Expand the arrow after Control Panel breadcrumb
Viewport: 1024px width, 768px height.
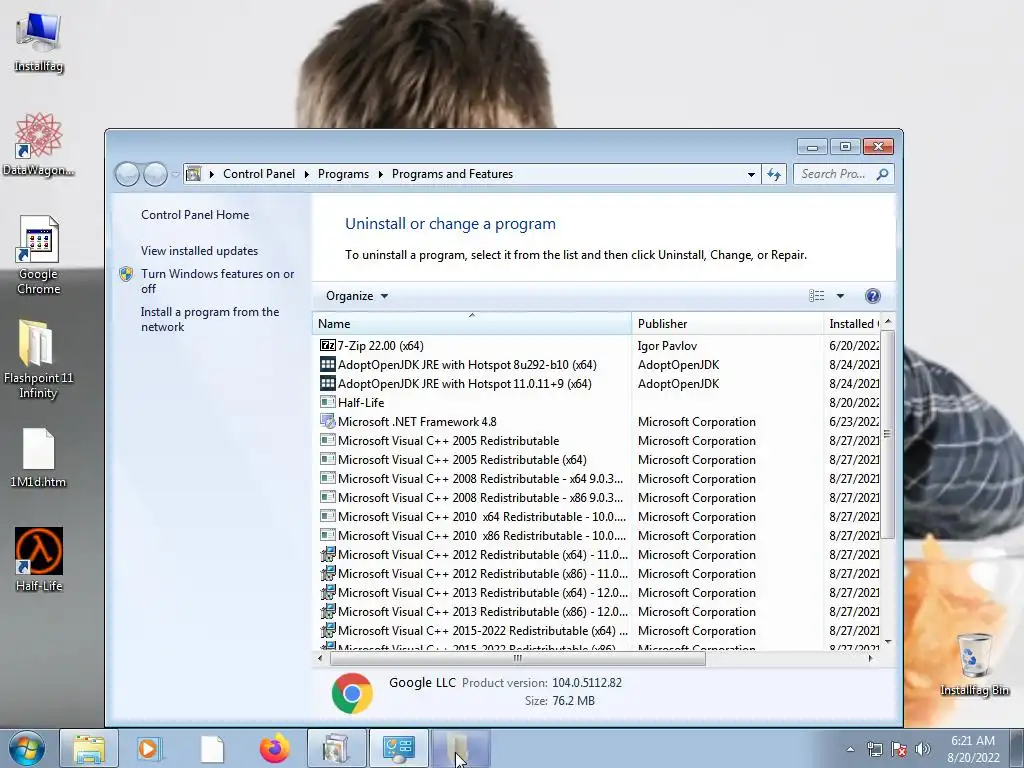pyautogui.click(x=307, y=174)
